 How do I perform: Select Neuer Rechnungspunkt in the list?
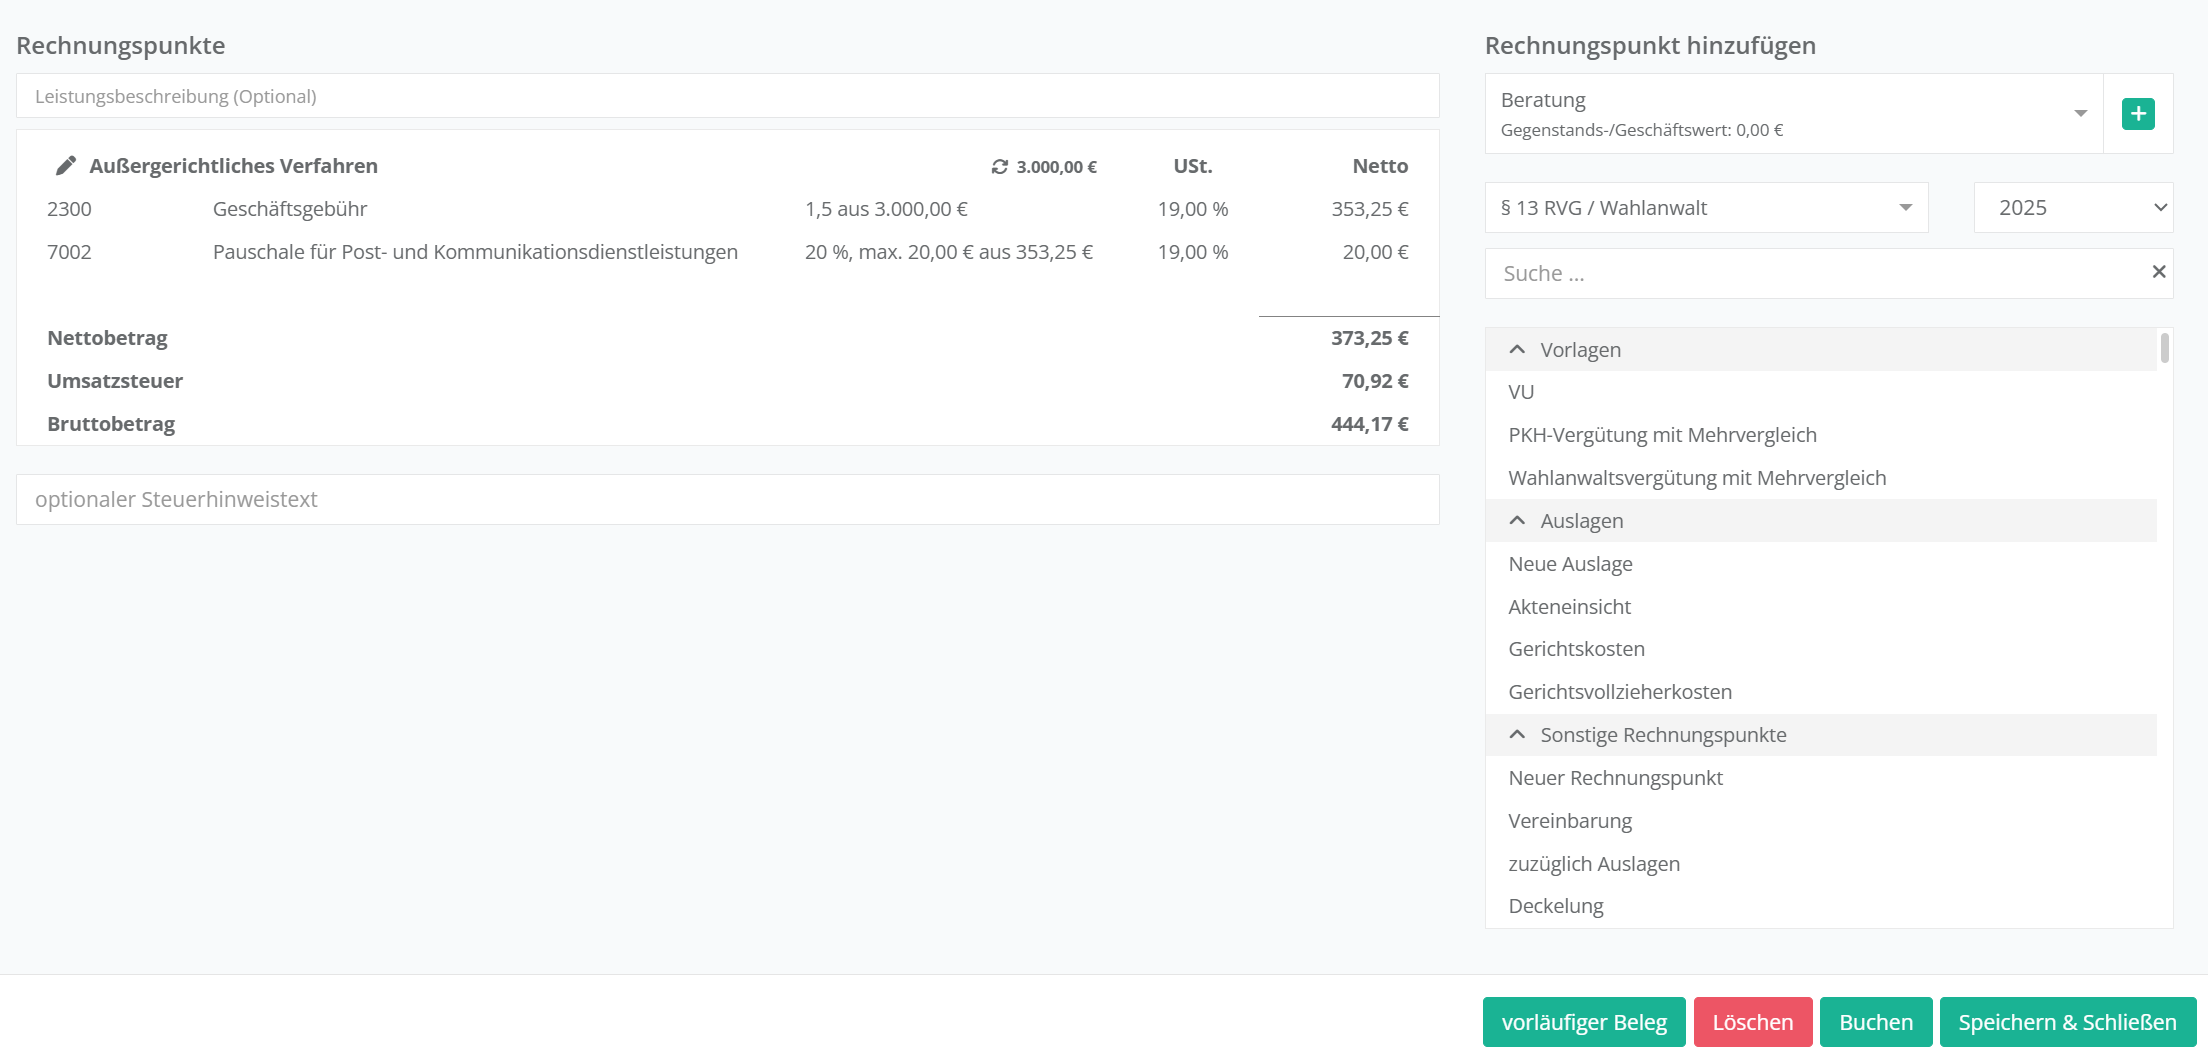point(1615,778)
